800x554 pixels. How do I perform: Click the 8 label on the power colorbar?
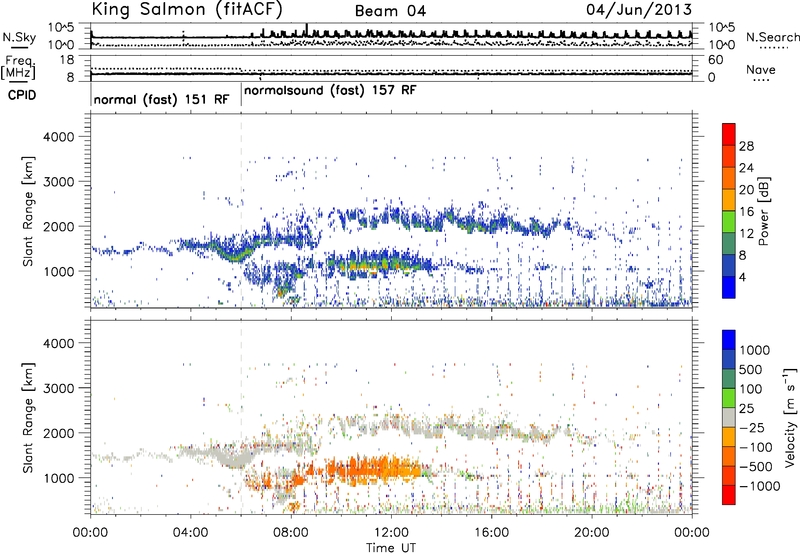[742, 256]
